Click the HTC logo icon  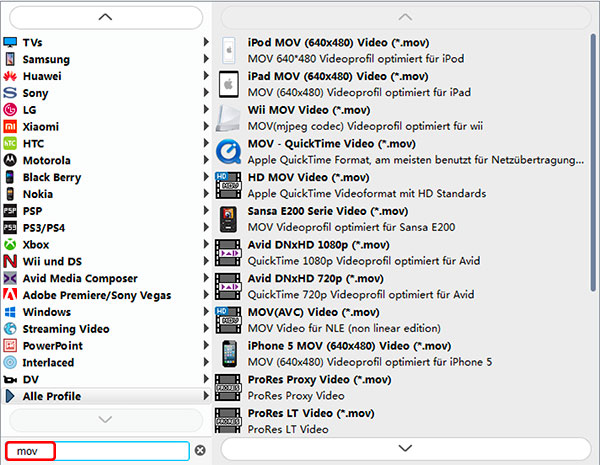[10, 143]
